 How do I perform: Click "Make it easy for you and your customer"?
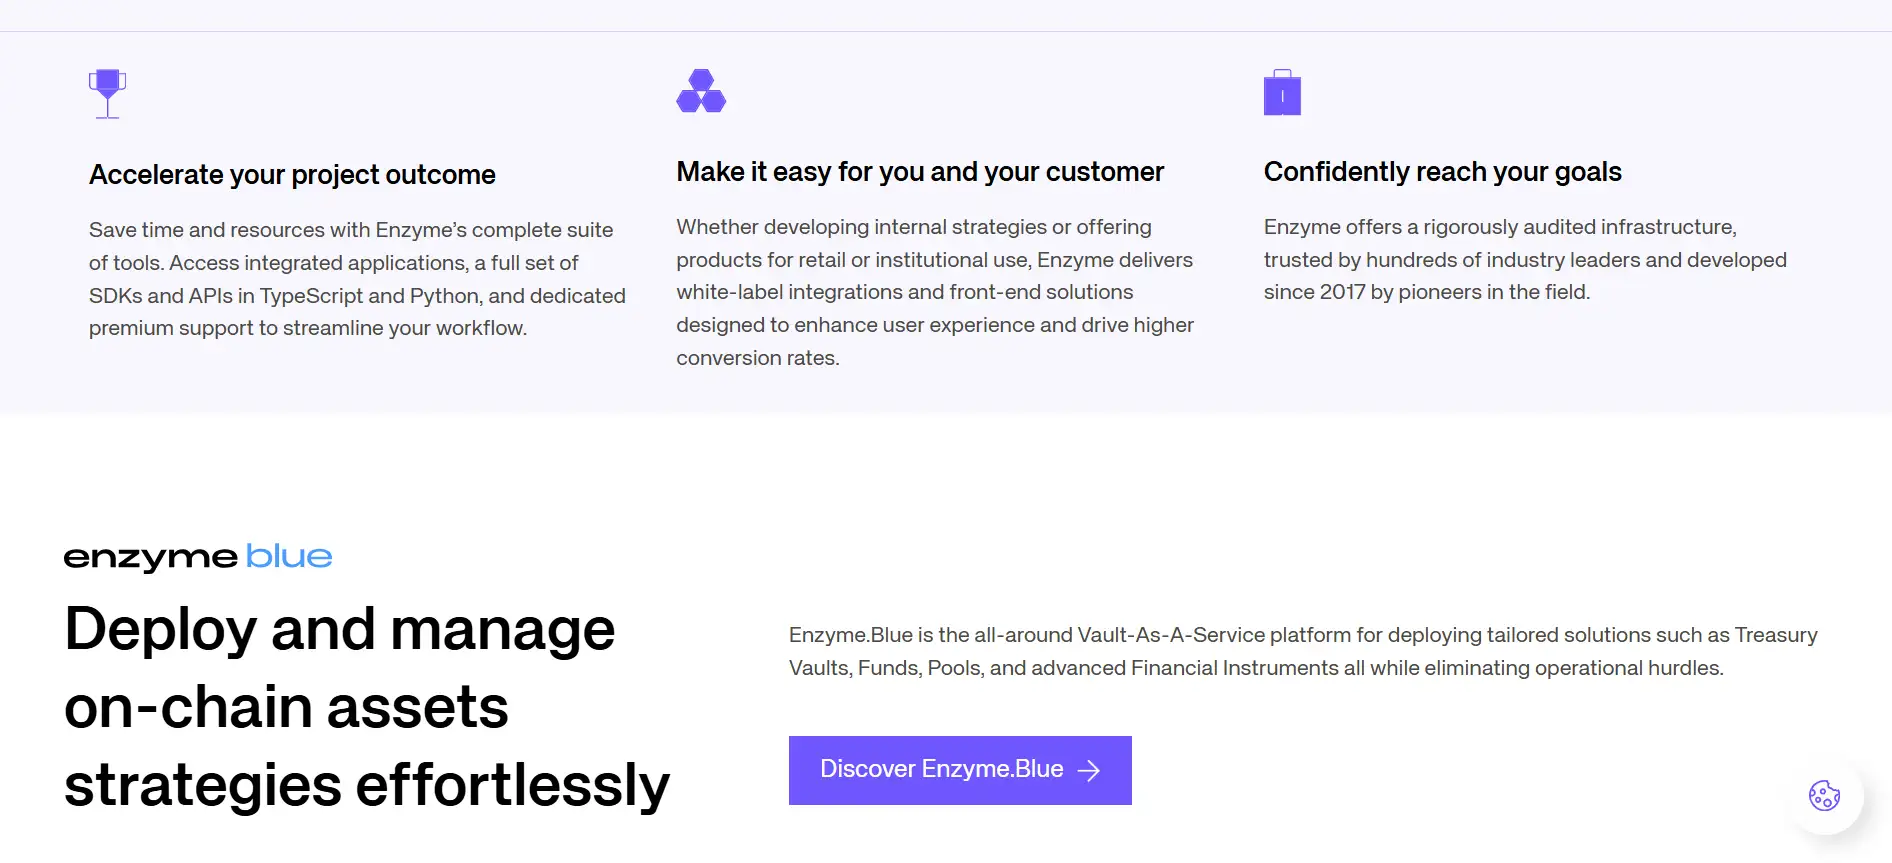920,172
